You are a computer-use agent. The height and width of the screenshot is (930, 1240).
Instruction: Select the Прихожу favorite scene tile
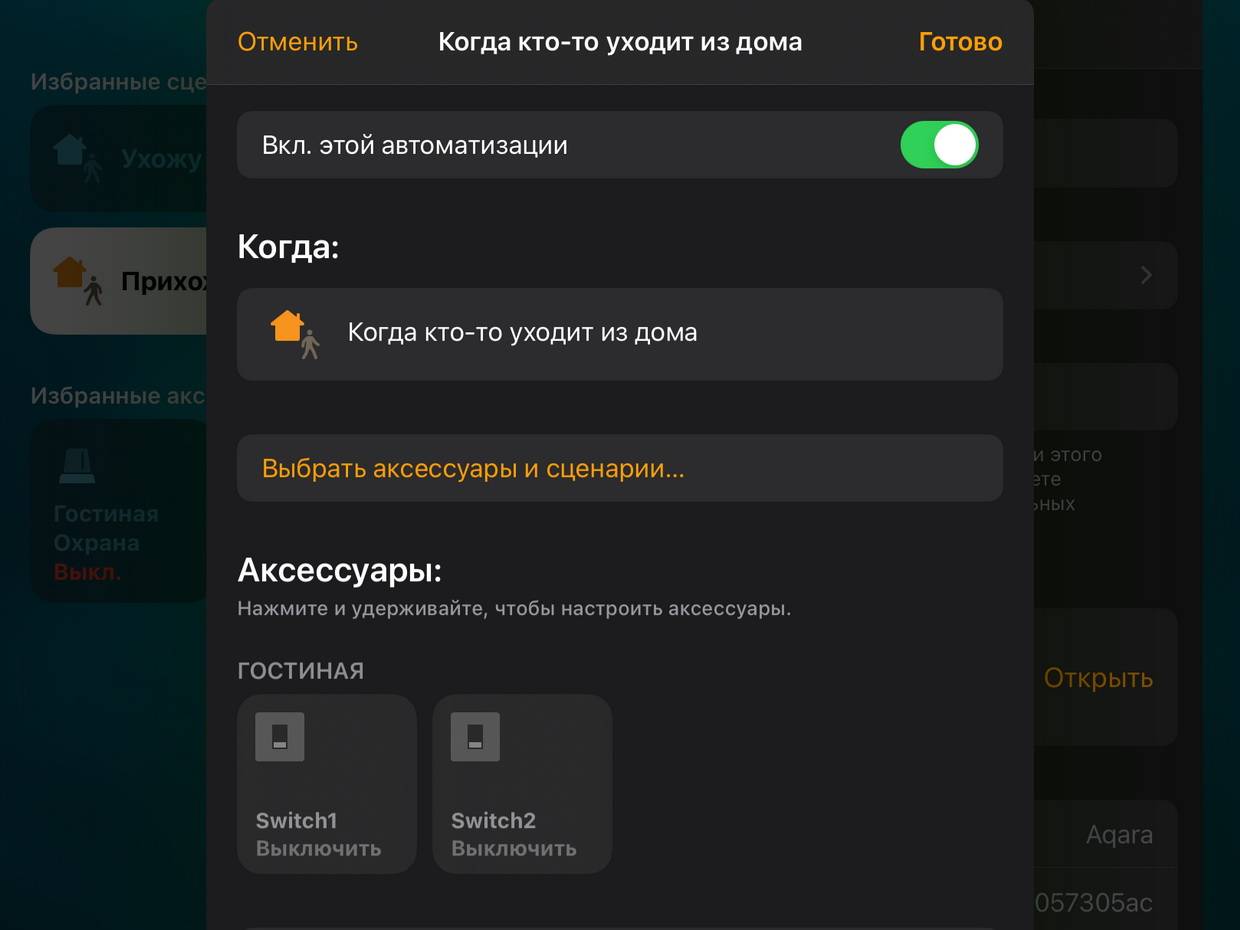[119, 281]
